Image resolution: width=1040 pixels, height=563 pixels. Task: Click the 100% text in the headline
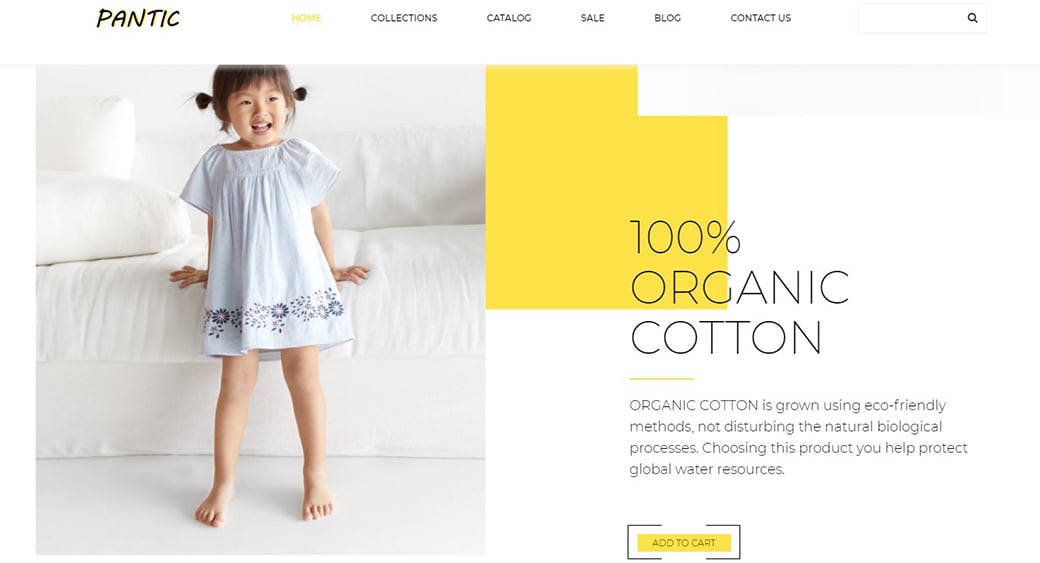click(x=685, y=237)
